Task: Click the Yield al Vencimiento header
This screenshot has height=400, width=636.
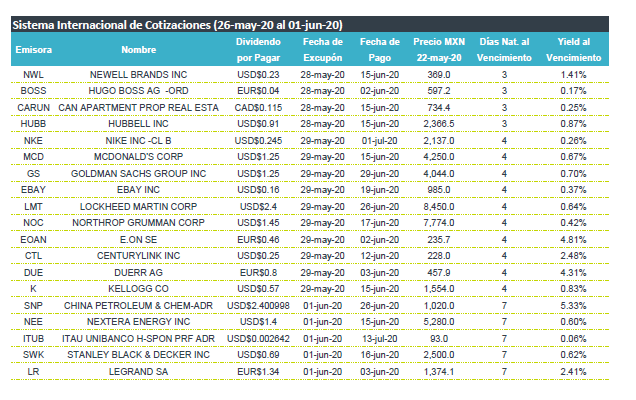Action: coord(574,50)
